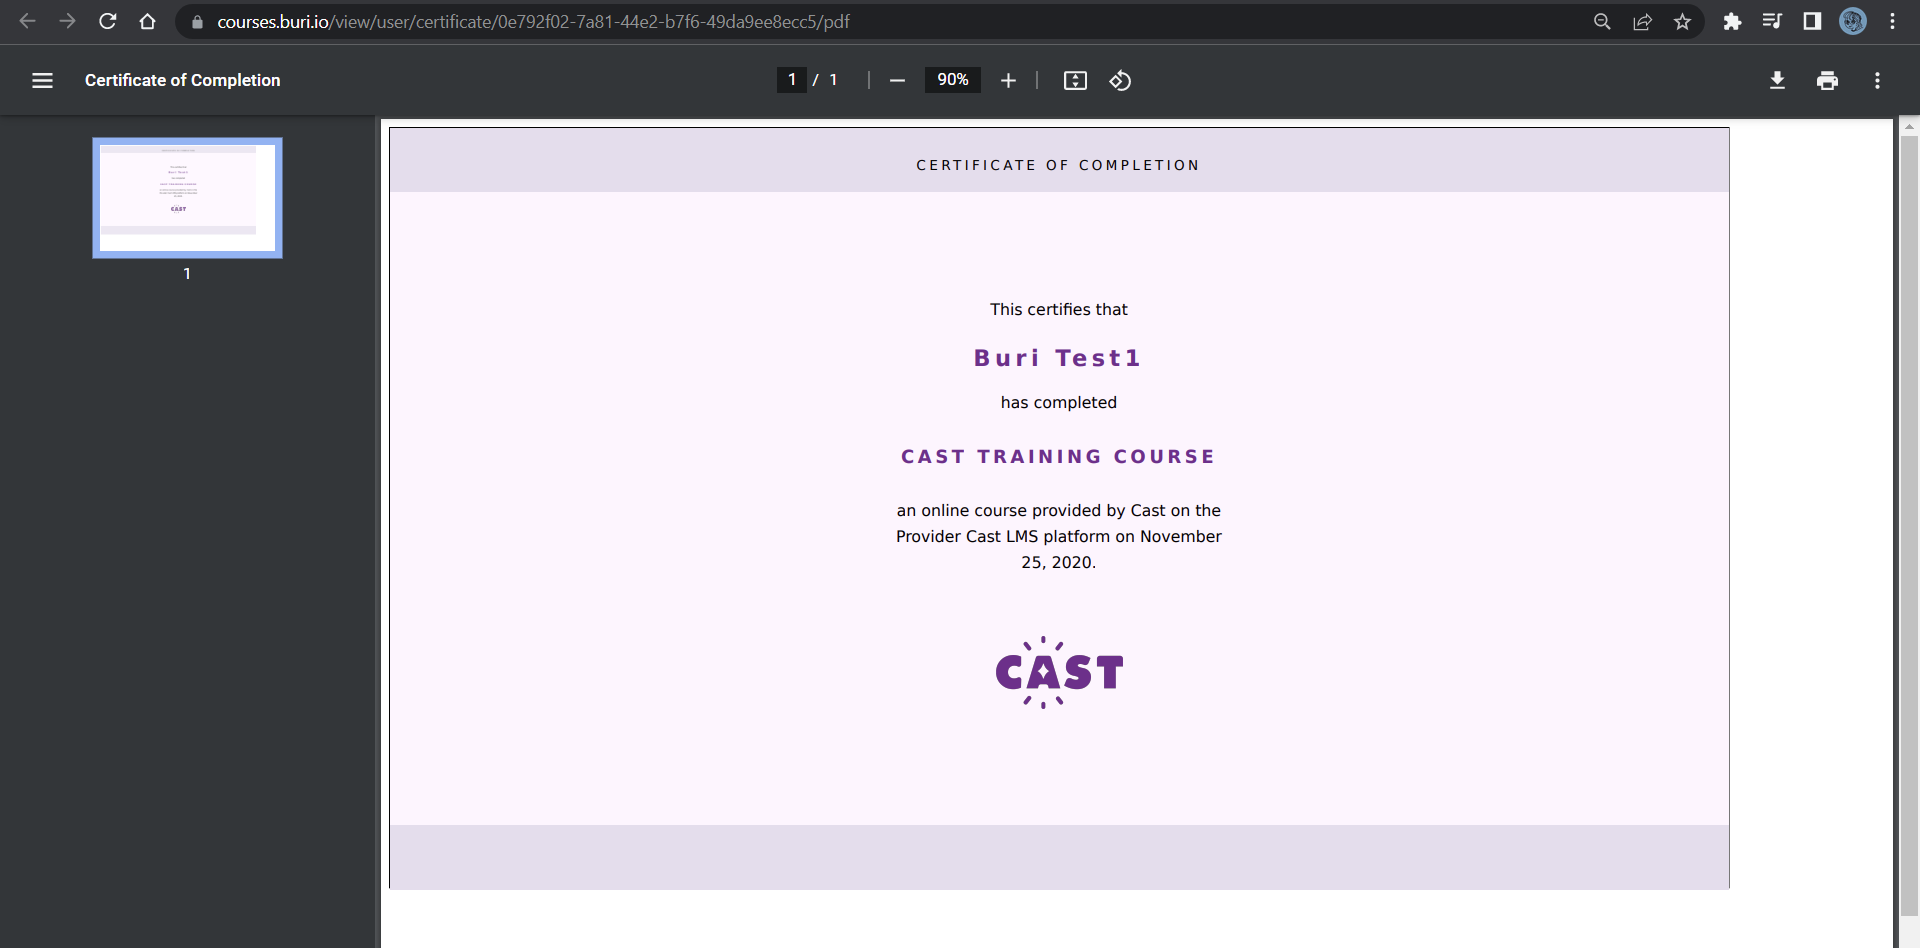
Task: Click the current page number field
Action: coord(791,80)
